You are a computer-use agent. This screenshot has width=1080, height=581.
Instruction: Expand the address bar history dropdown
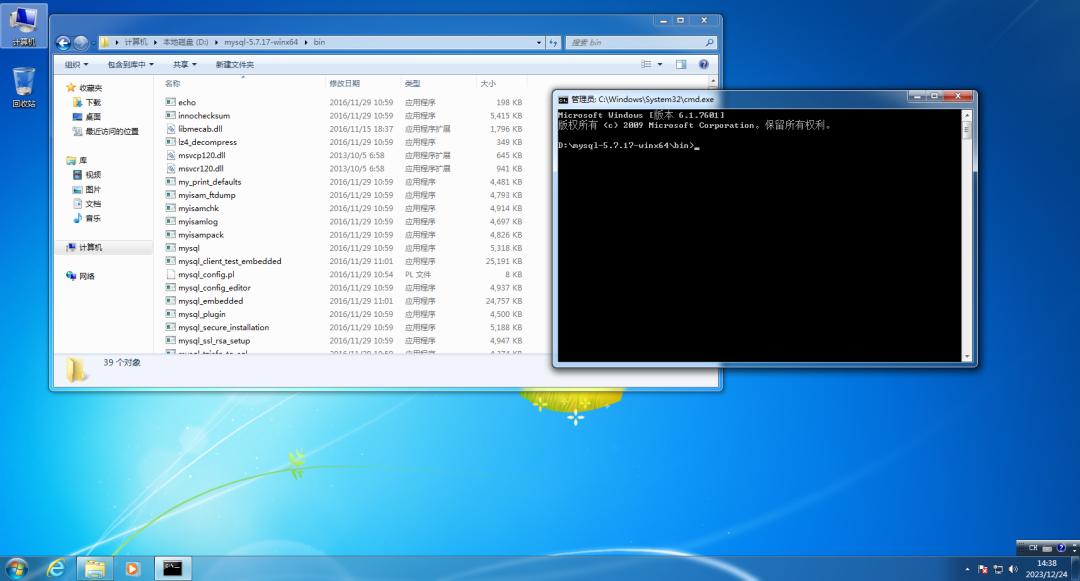539,43
